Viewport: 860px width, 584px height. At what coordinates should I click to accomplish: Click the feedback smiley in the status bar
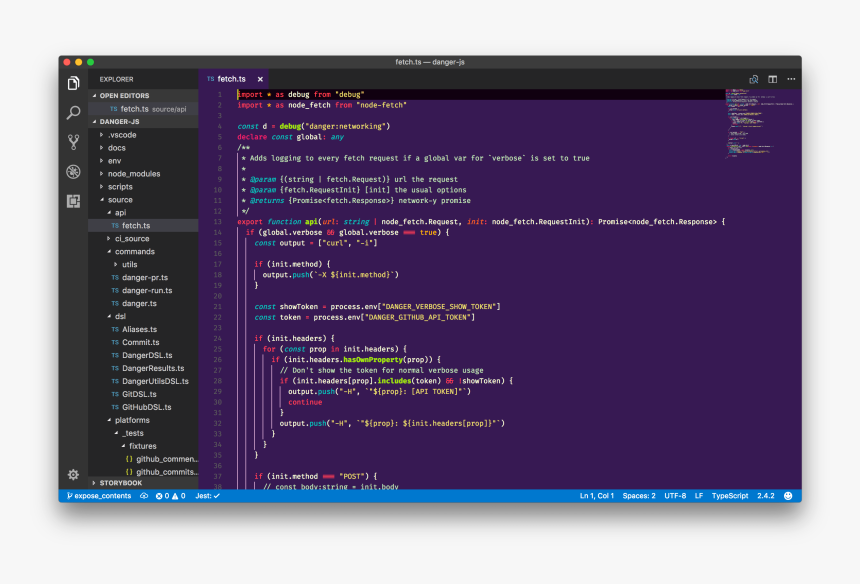(x=787, y=495)
